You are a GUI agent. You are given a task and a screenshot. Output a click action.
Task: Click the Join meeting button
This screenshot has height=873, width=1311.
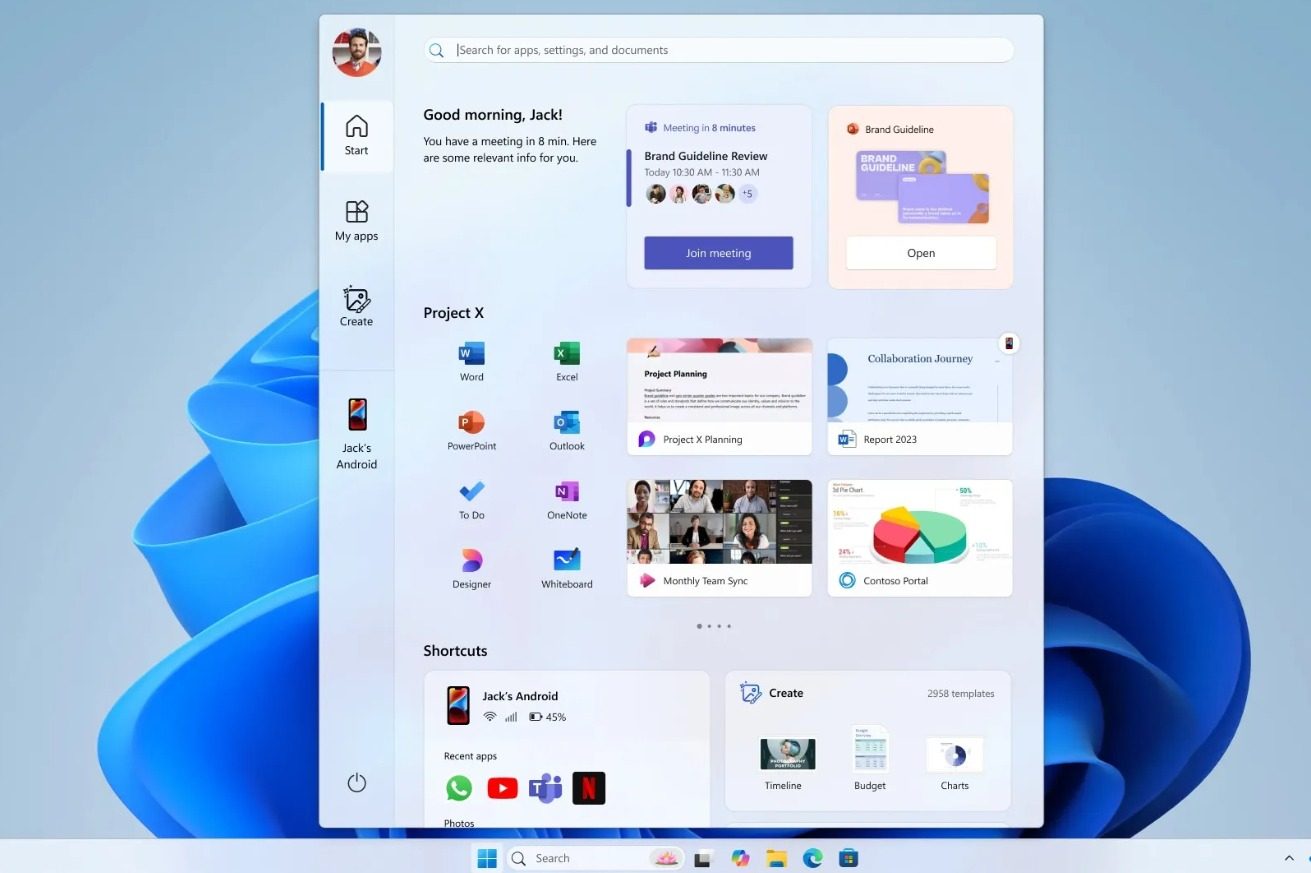point(718,253)
